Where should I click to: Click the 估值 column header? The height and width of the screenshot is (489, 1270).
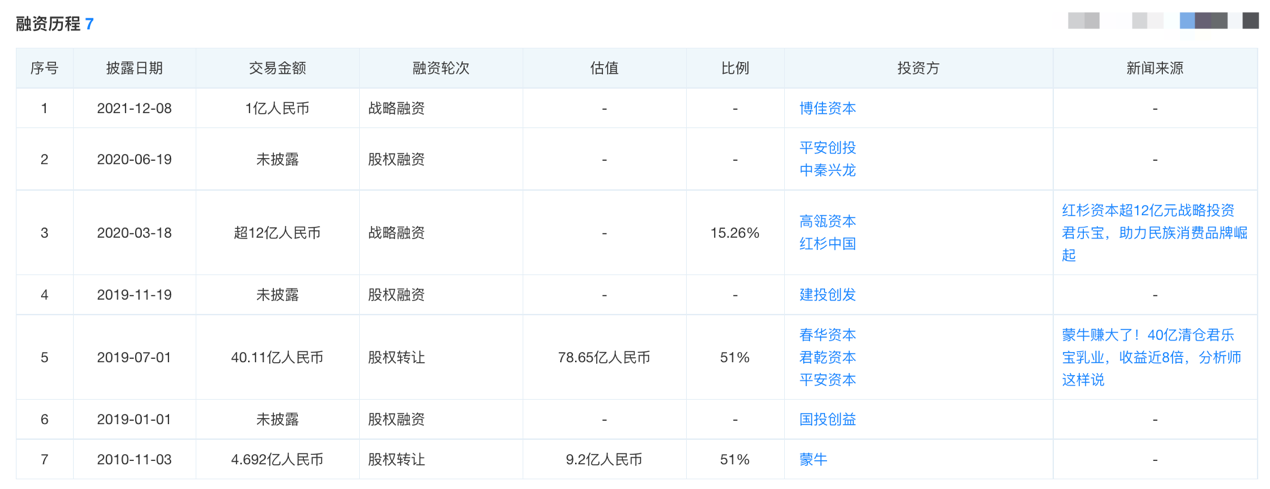(x=604, y=69)
